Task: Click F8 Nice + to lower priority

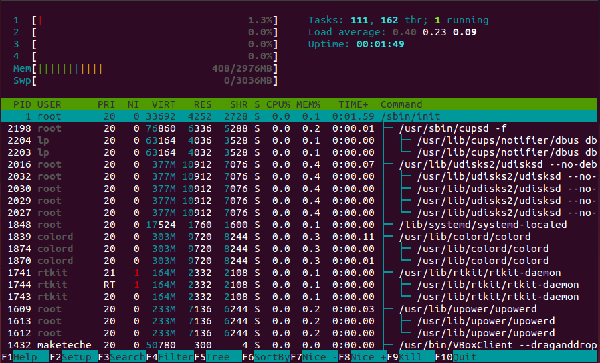Action: pyautogui.click(x=362, y=357)
